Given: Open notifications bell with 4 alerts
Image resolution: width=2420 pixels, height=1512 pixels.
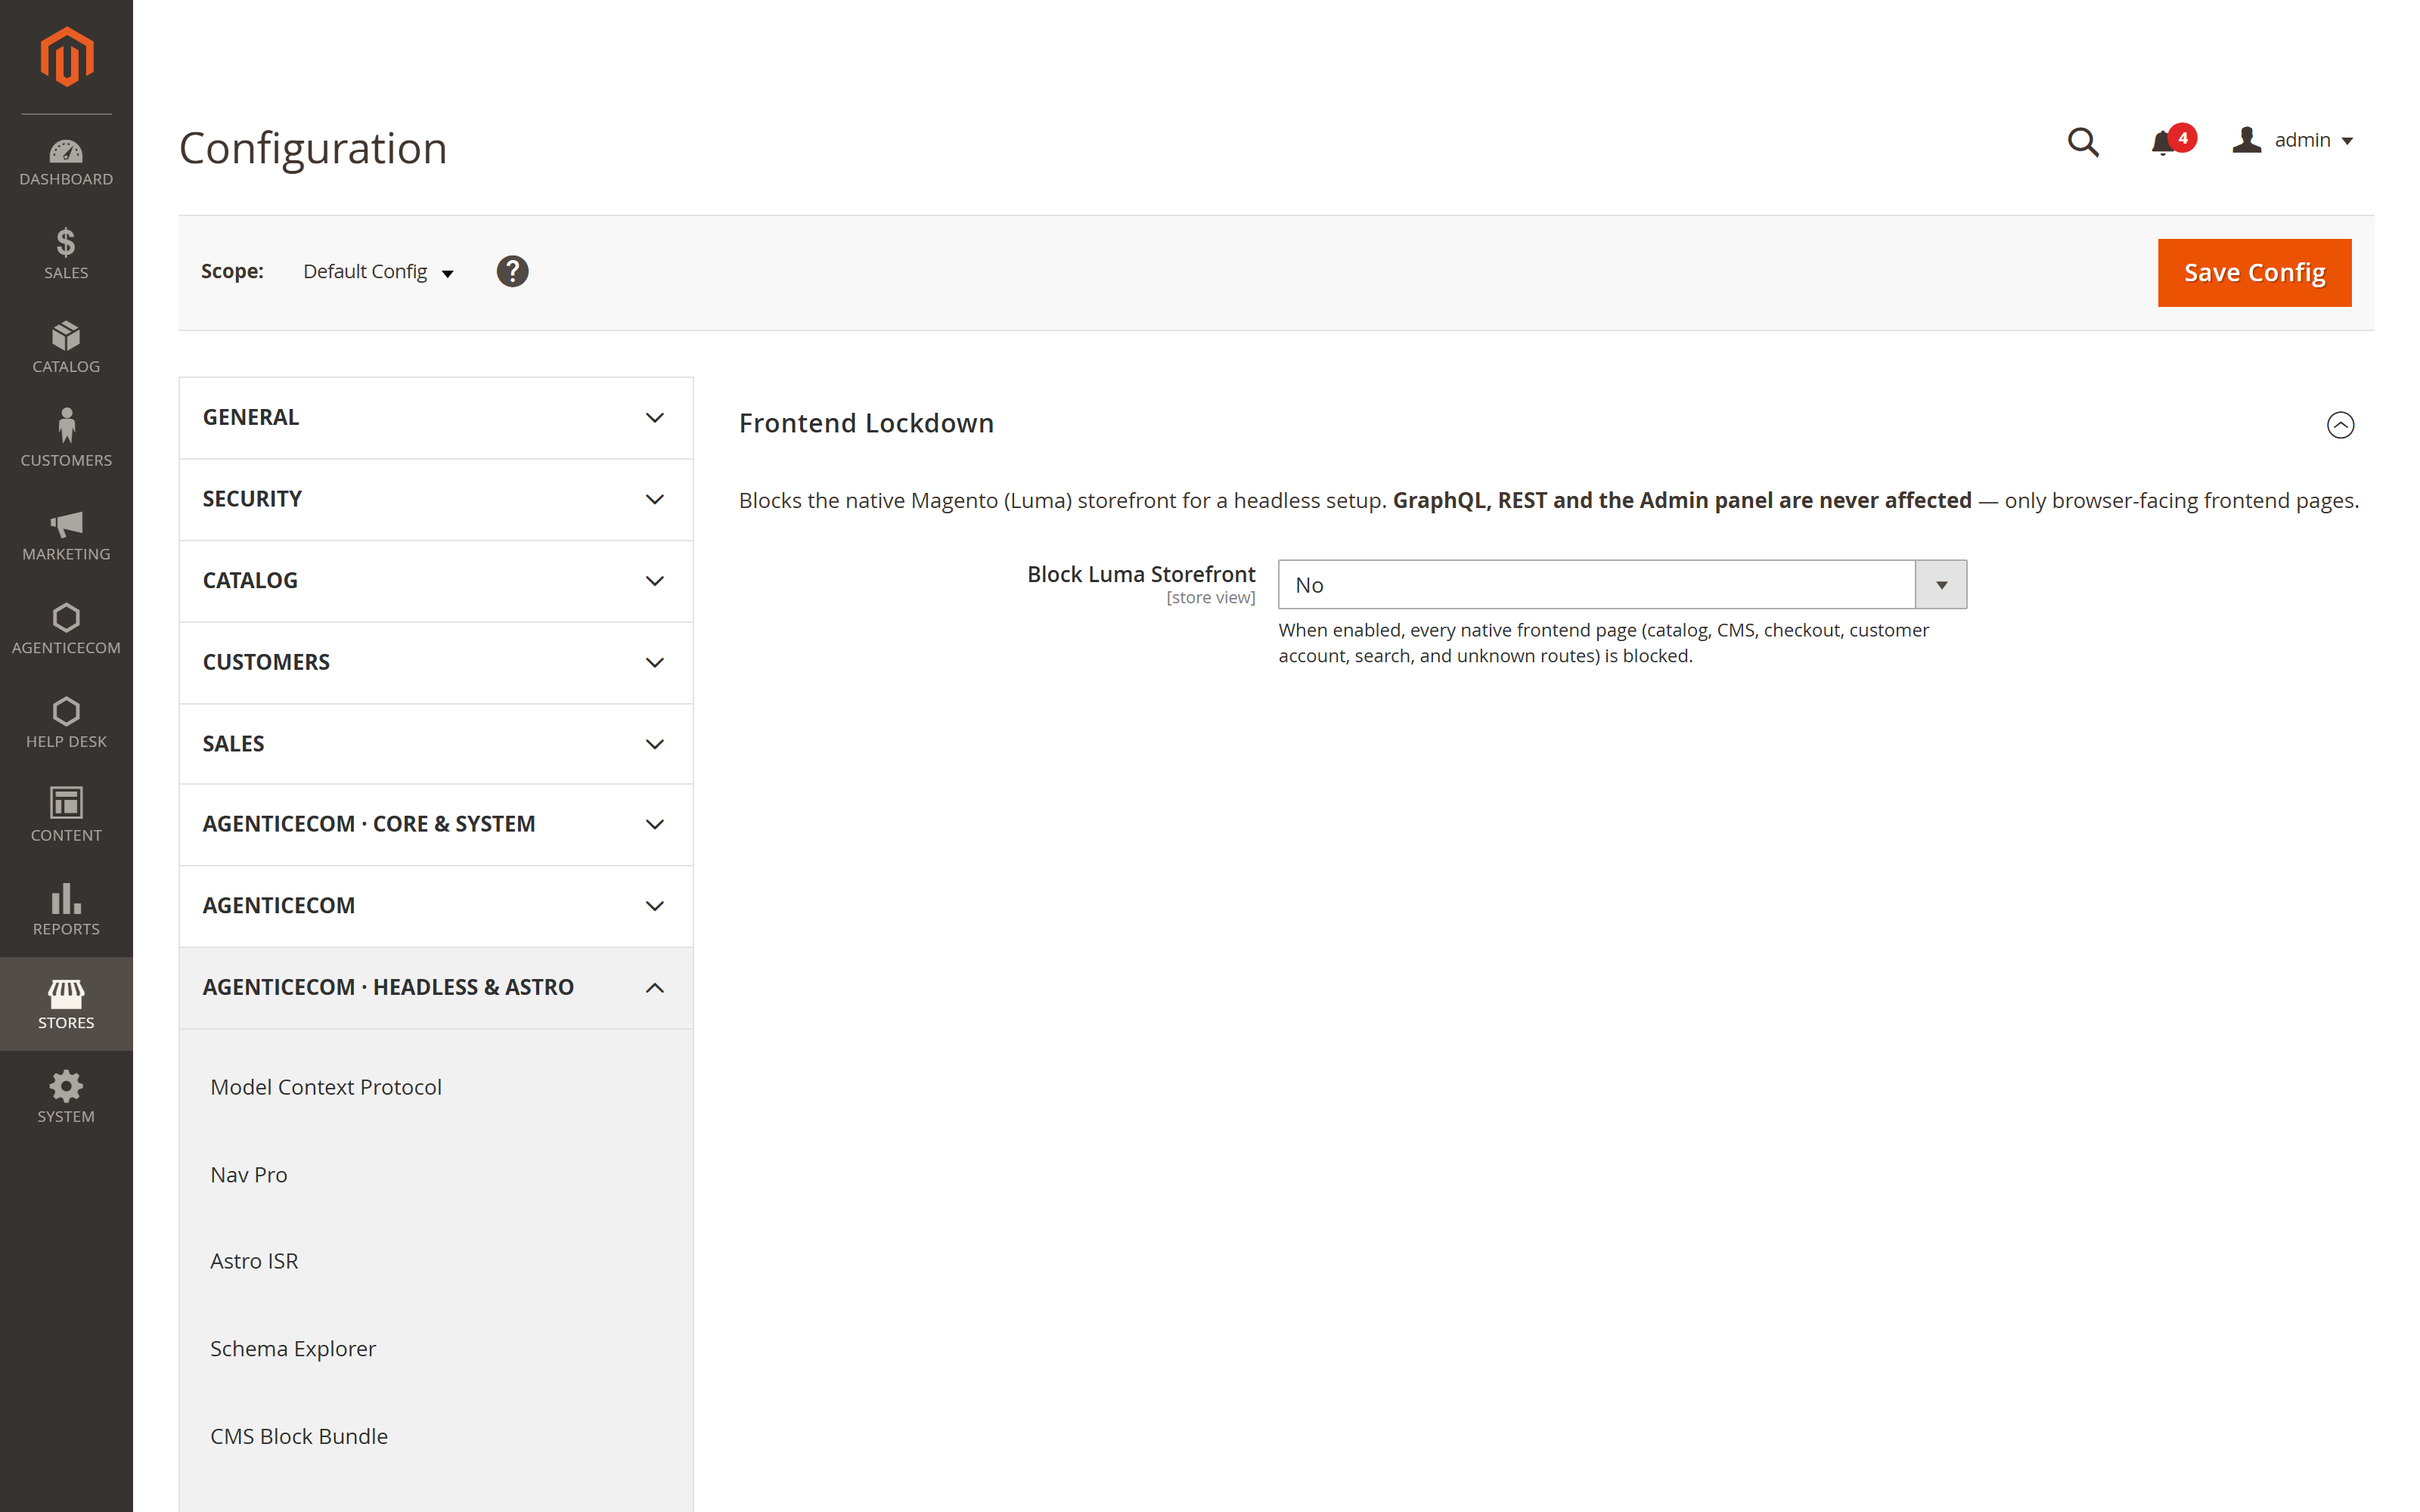Looking at the screenshot, I should (x=2172, y=141).
